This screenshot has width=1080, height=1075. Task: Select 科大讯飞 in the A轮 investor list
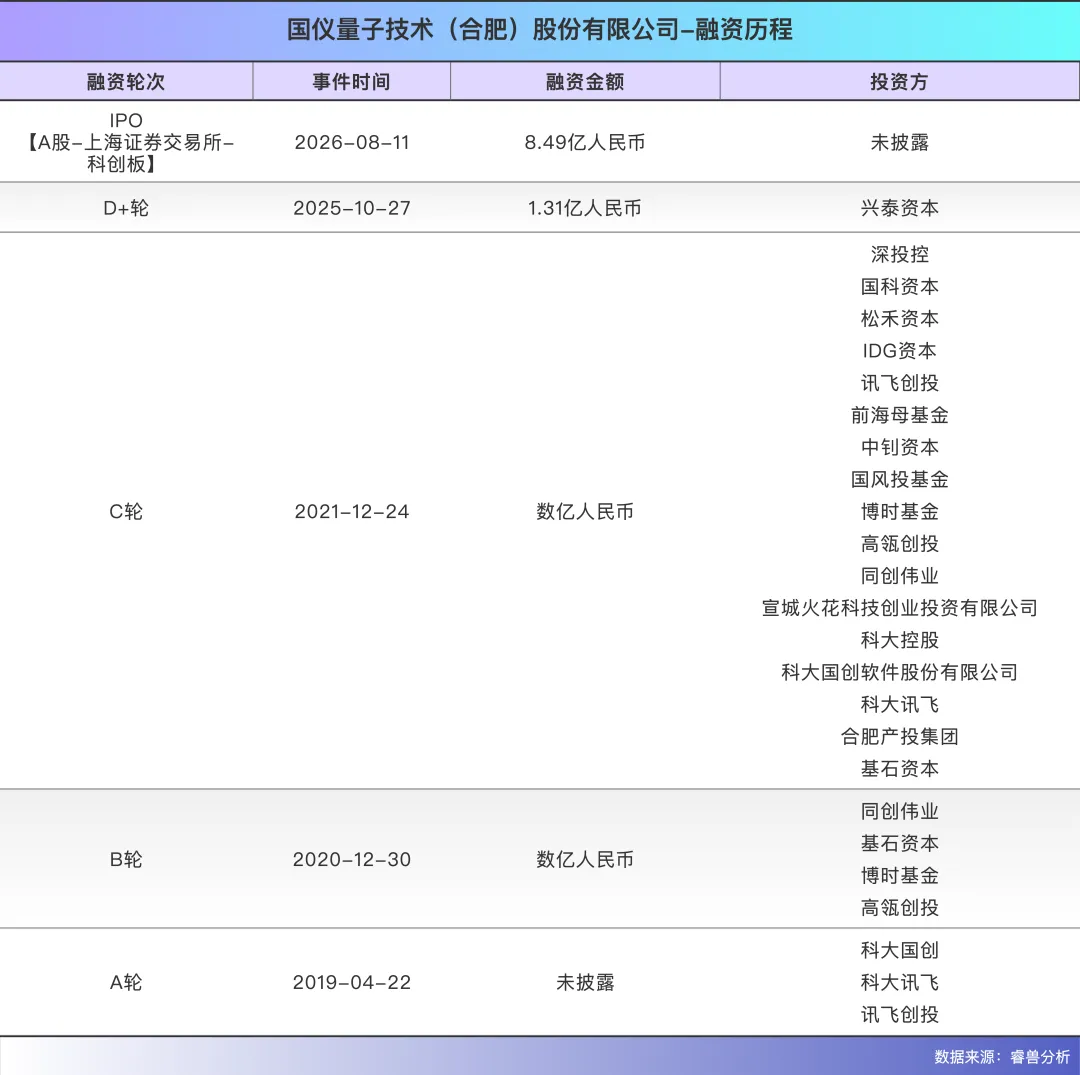pyautogui.click(x=900, y=982)
